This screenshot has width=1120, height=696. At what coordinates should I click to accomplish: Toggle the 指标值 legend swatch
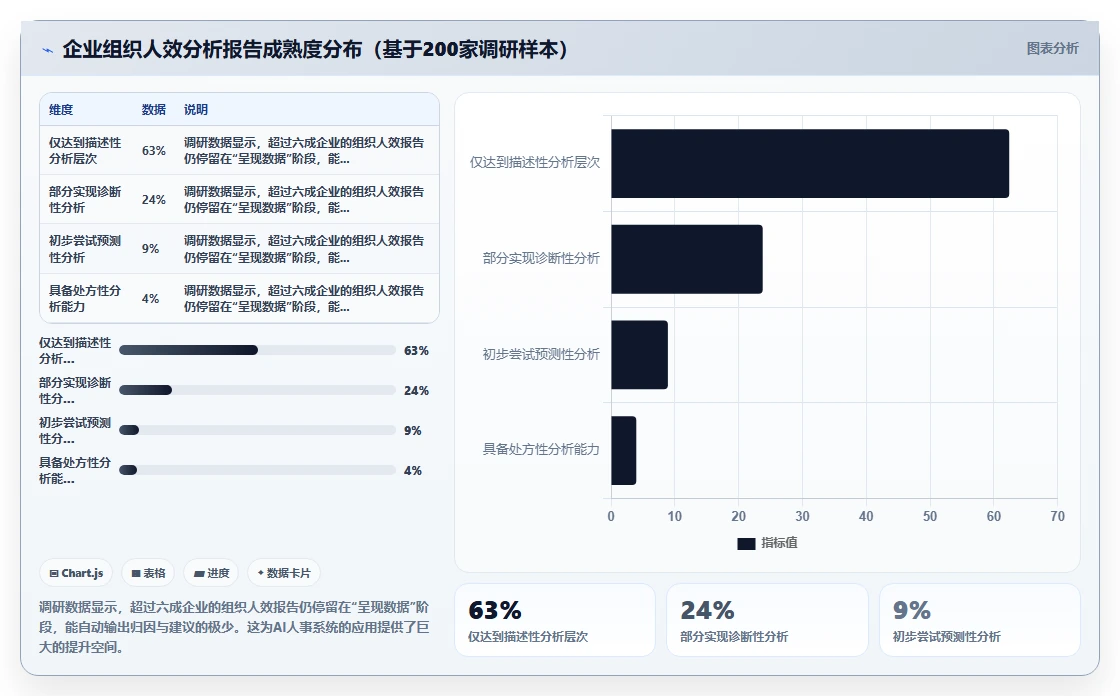click(x=746, y=544)
